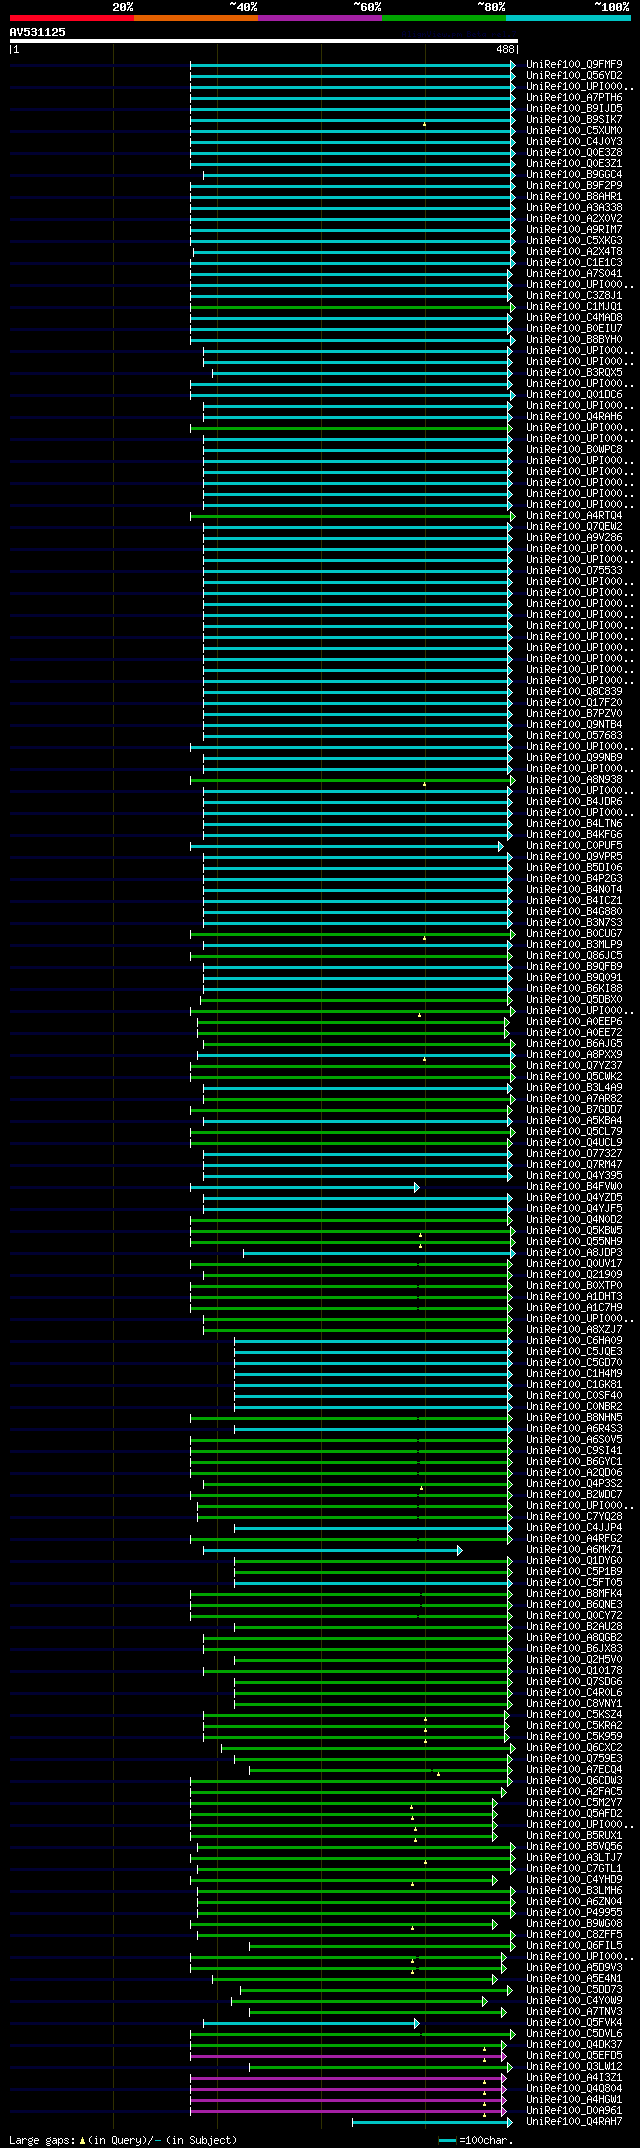Select hit UniRef100_A3A338
The height and width of the screenshot is (2148, 640).
[x=574, y=207]
